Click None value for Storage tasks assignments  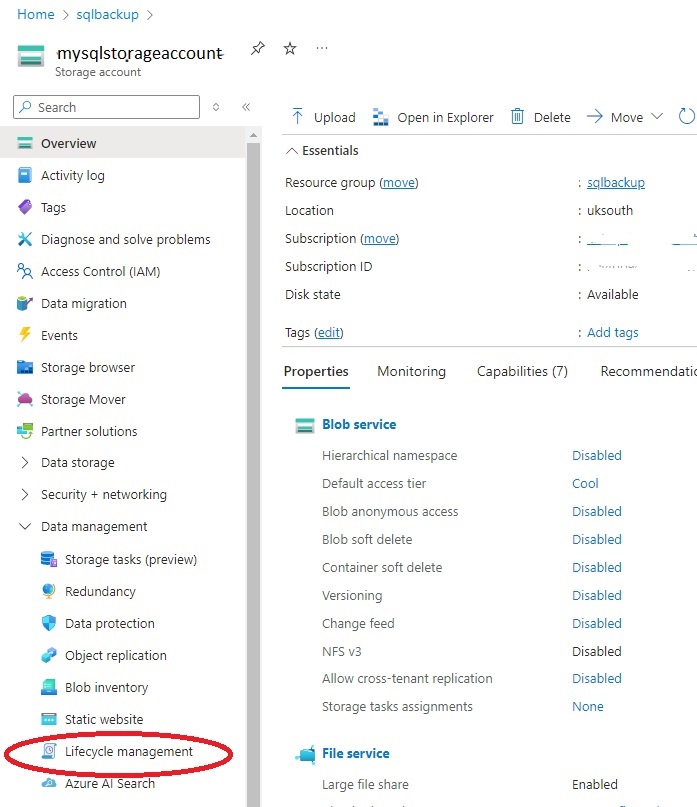pyautogui.click(x=588, y=707)
